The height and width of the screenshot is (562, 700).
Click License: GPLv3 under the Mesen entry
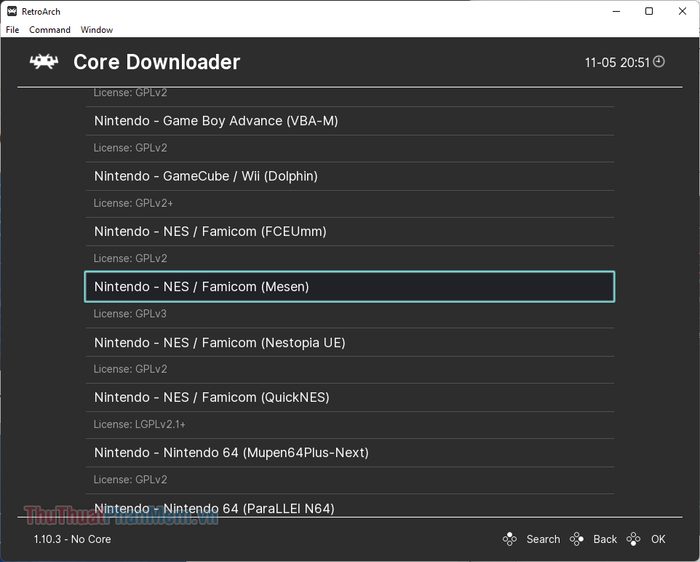(x=130, y=314)
